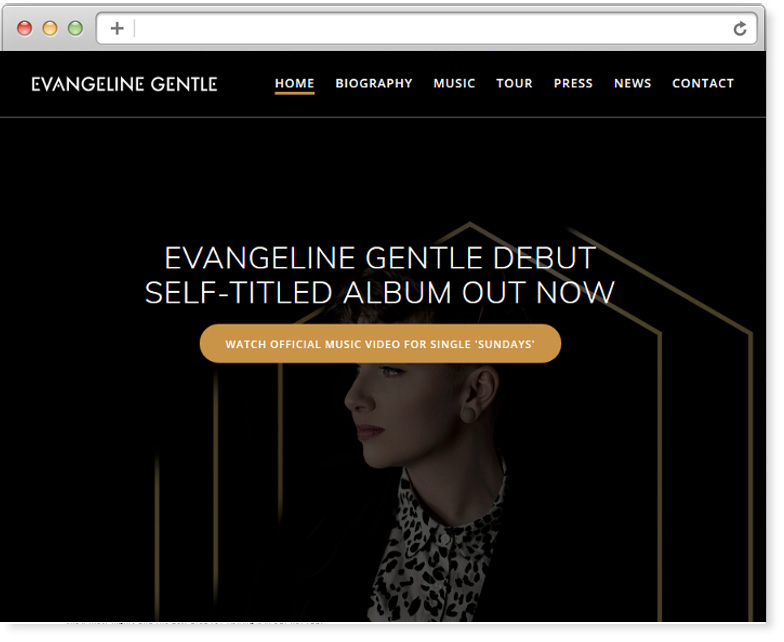Click the green maximize window button

point(76,28)
